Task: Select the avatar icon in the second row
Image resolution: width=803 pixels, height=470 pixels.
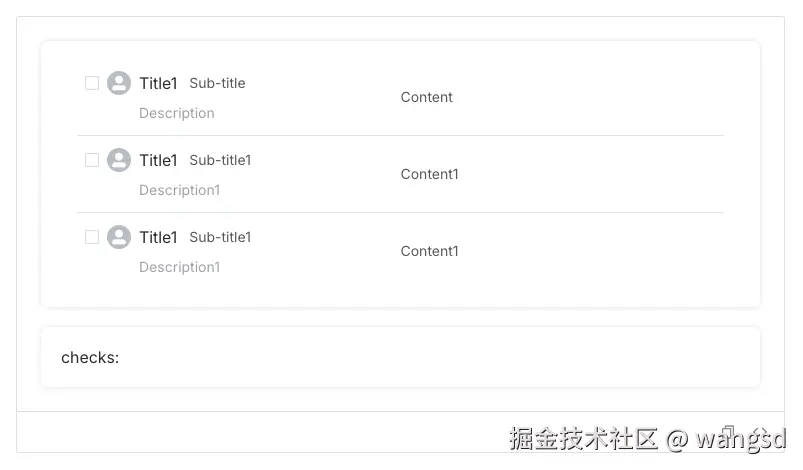Action: [119, 160]
